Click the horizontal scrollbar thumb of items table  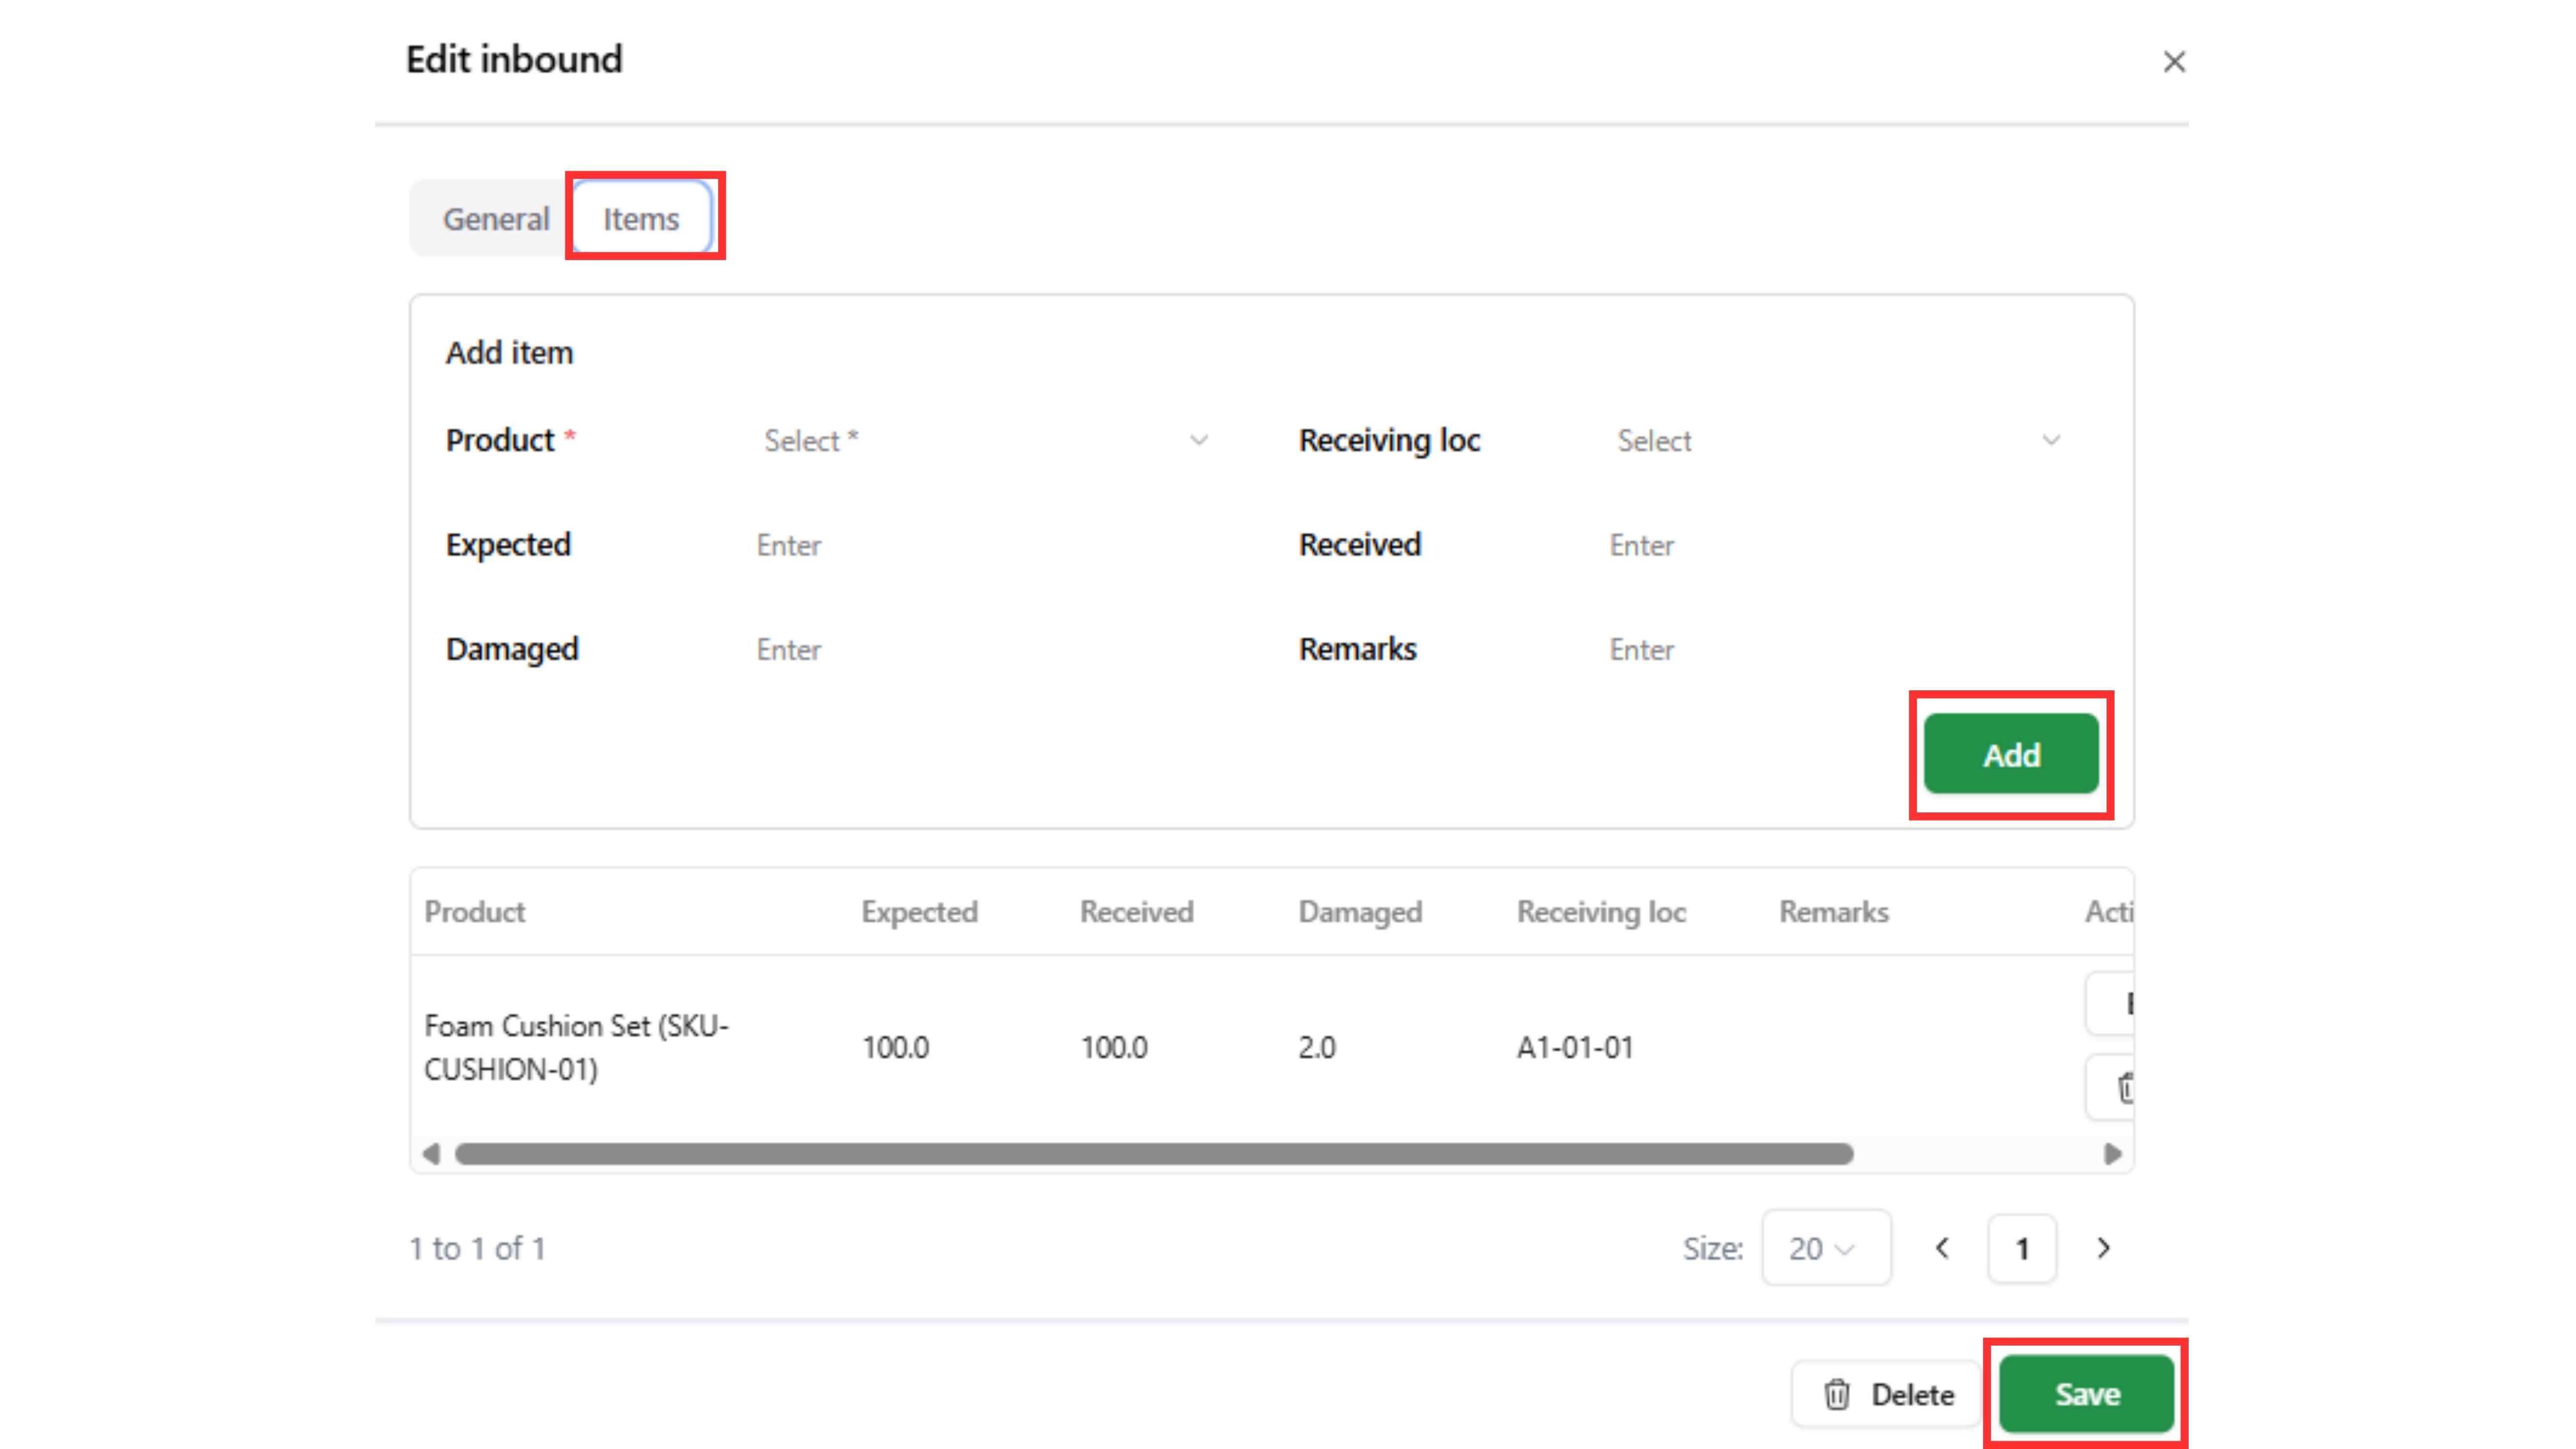pyautogui.click(x=1153, y=1154)
